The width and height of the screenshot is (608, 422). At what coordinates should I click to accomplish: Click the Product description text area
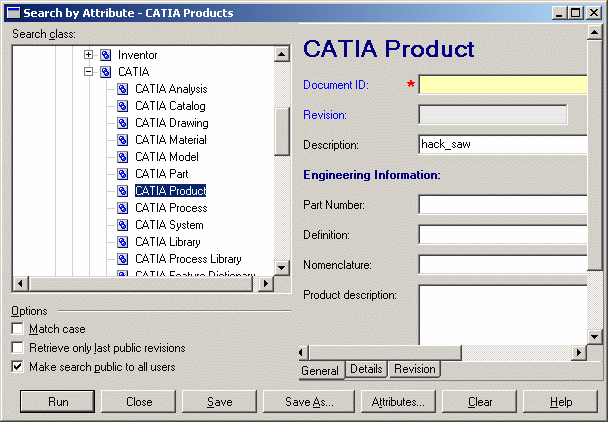pyautogui.click(x=503, y=315)
